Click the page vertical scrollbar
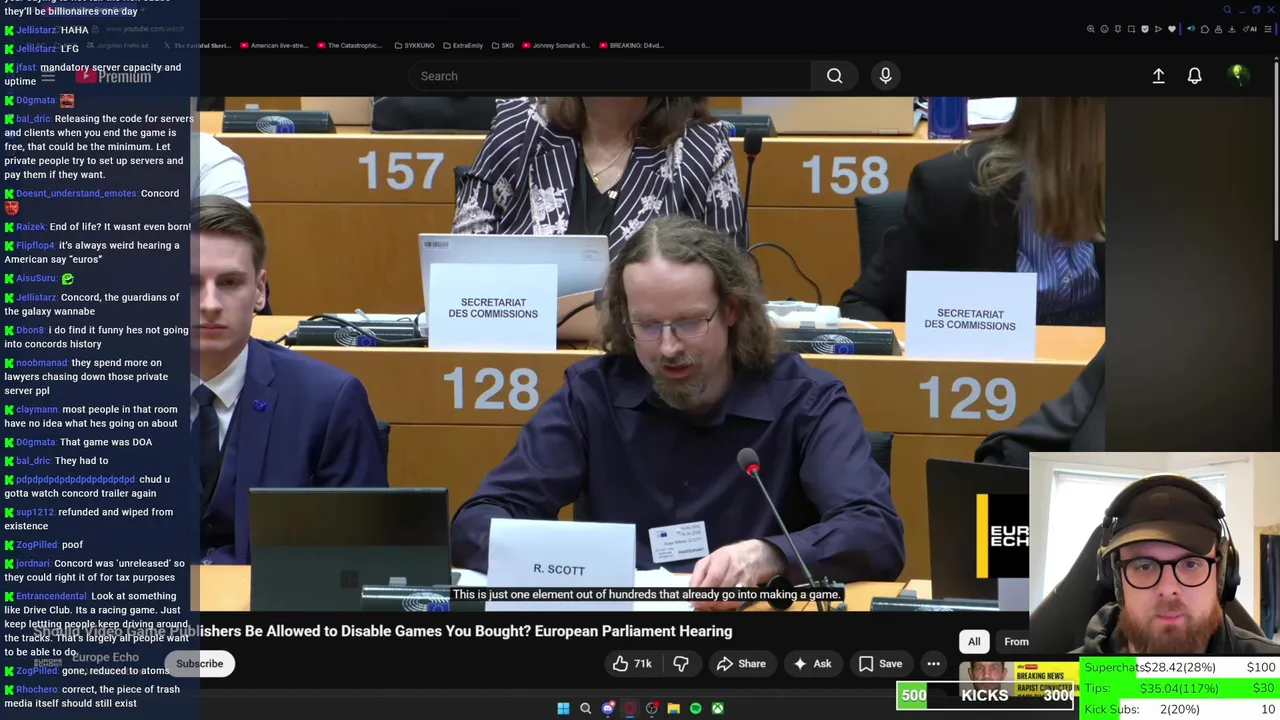 click(x=1275, y=150)
